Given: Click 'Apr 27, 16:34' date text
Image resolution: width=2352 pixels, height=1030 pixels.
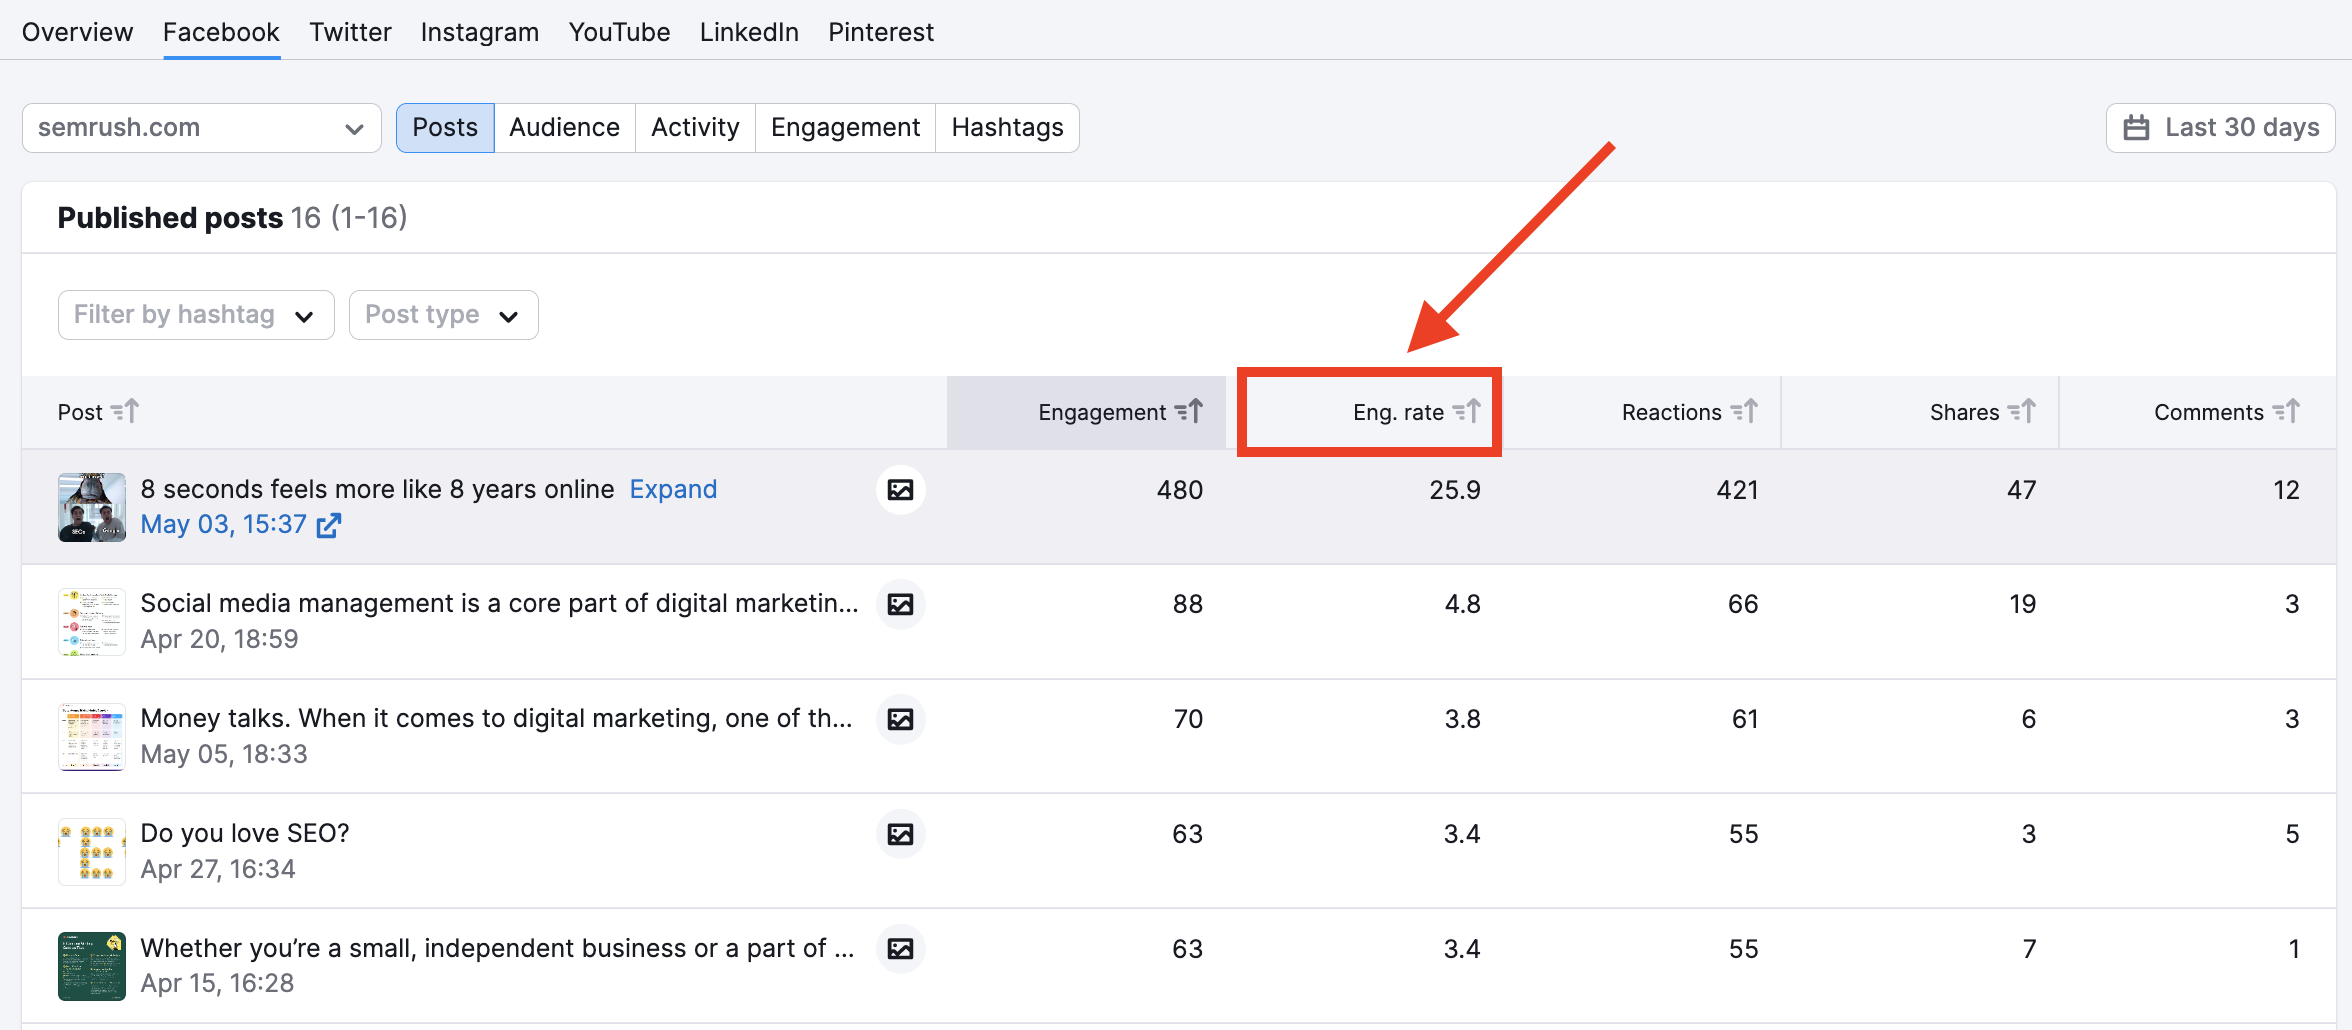Looking at the screenshot, I should [218, 870].
